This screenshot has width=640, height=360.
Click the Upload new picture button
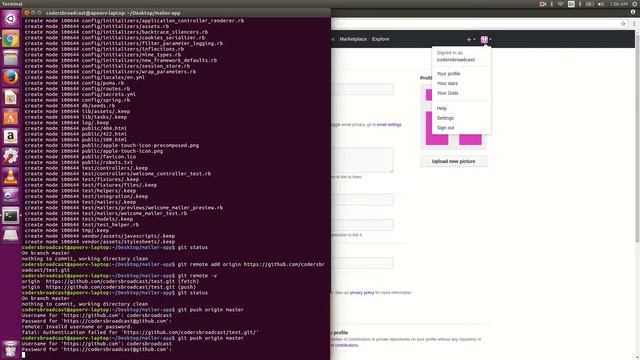coord(453,161)
